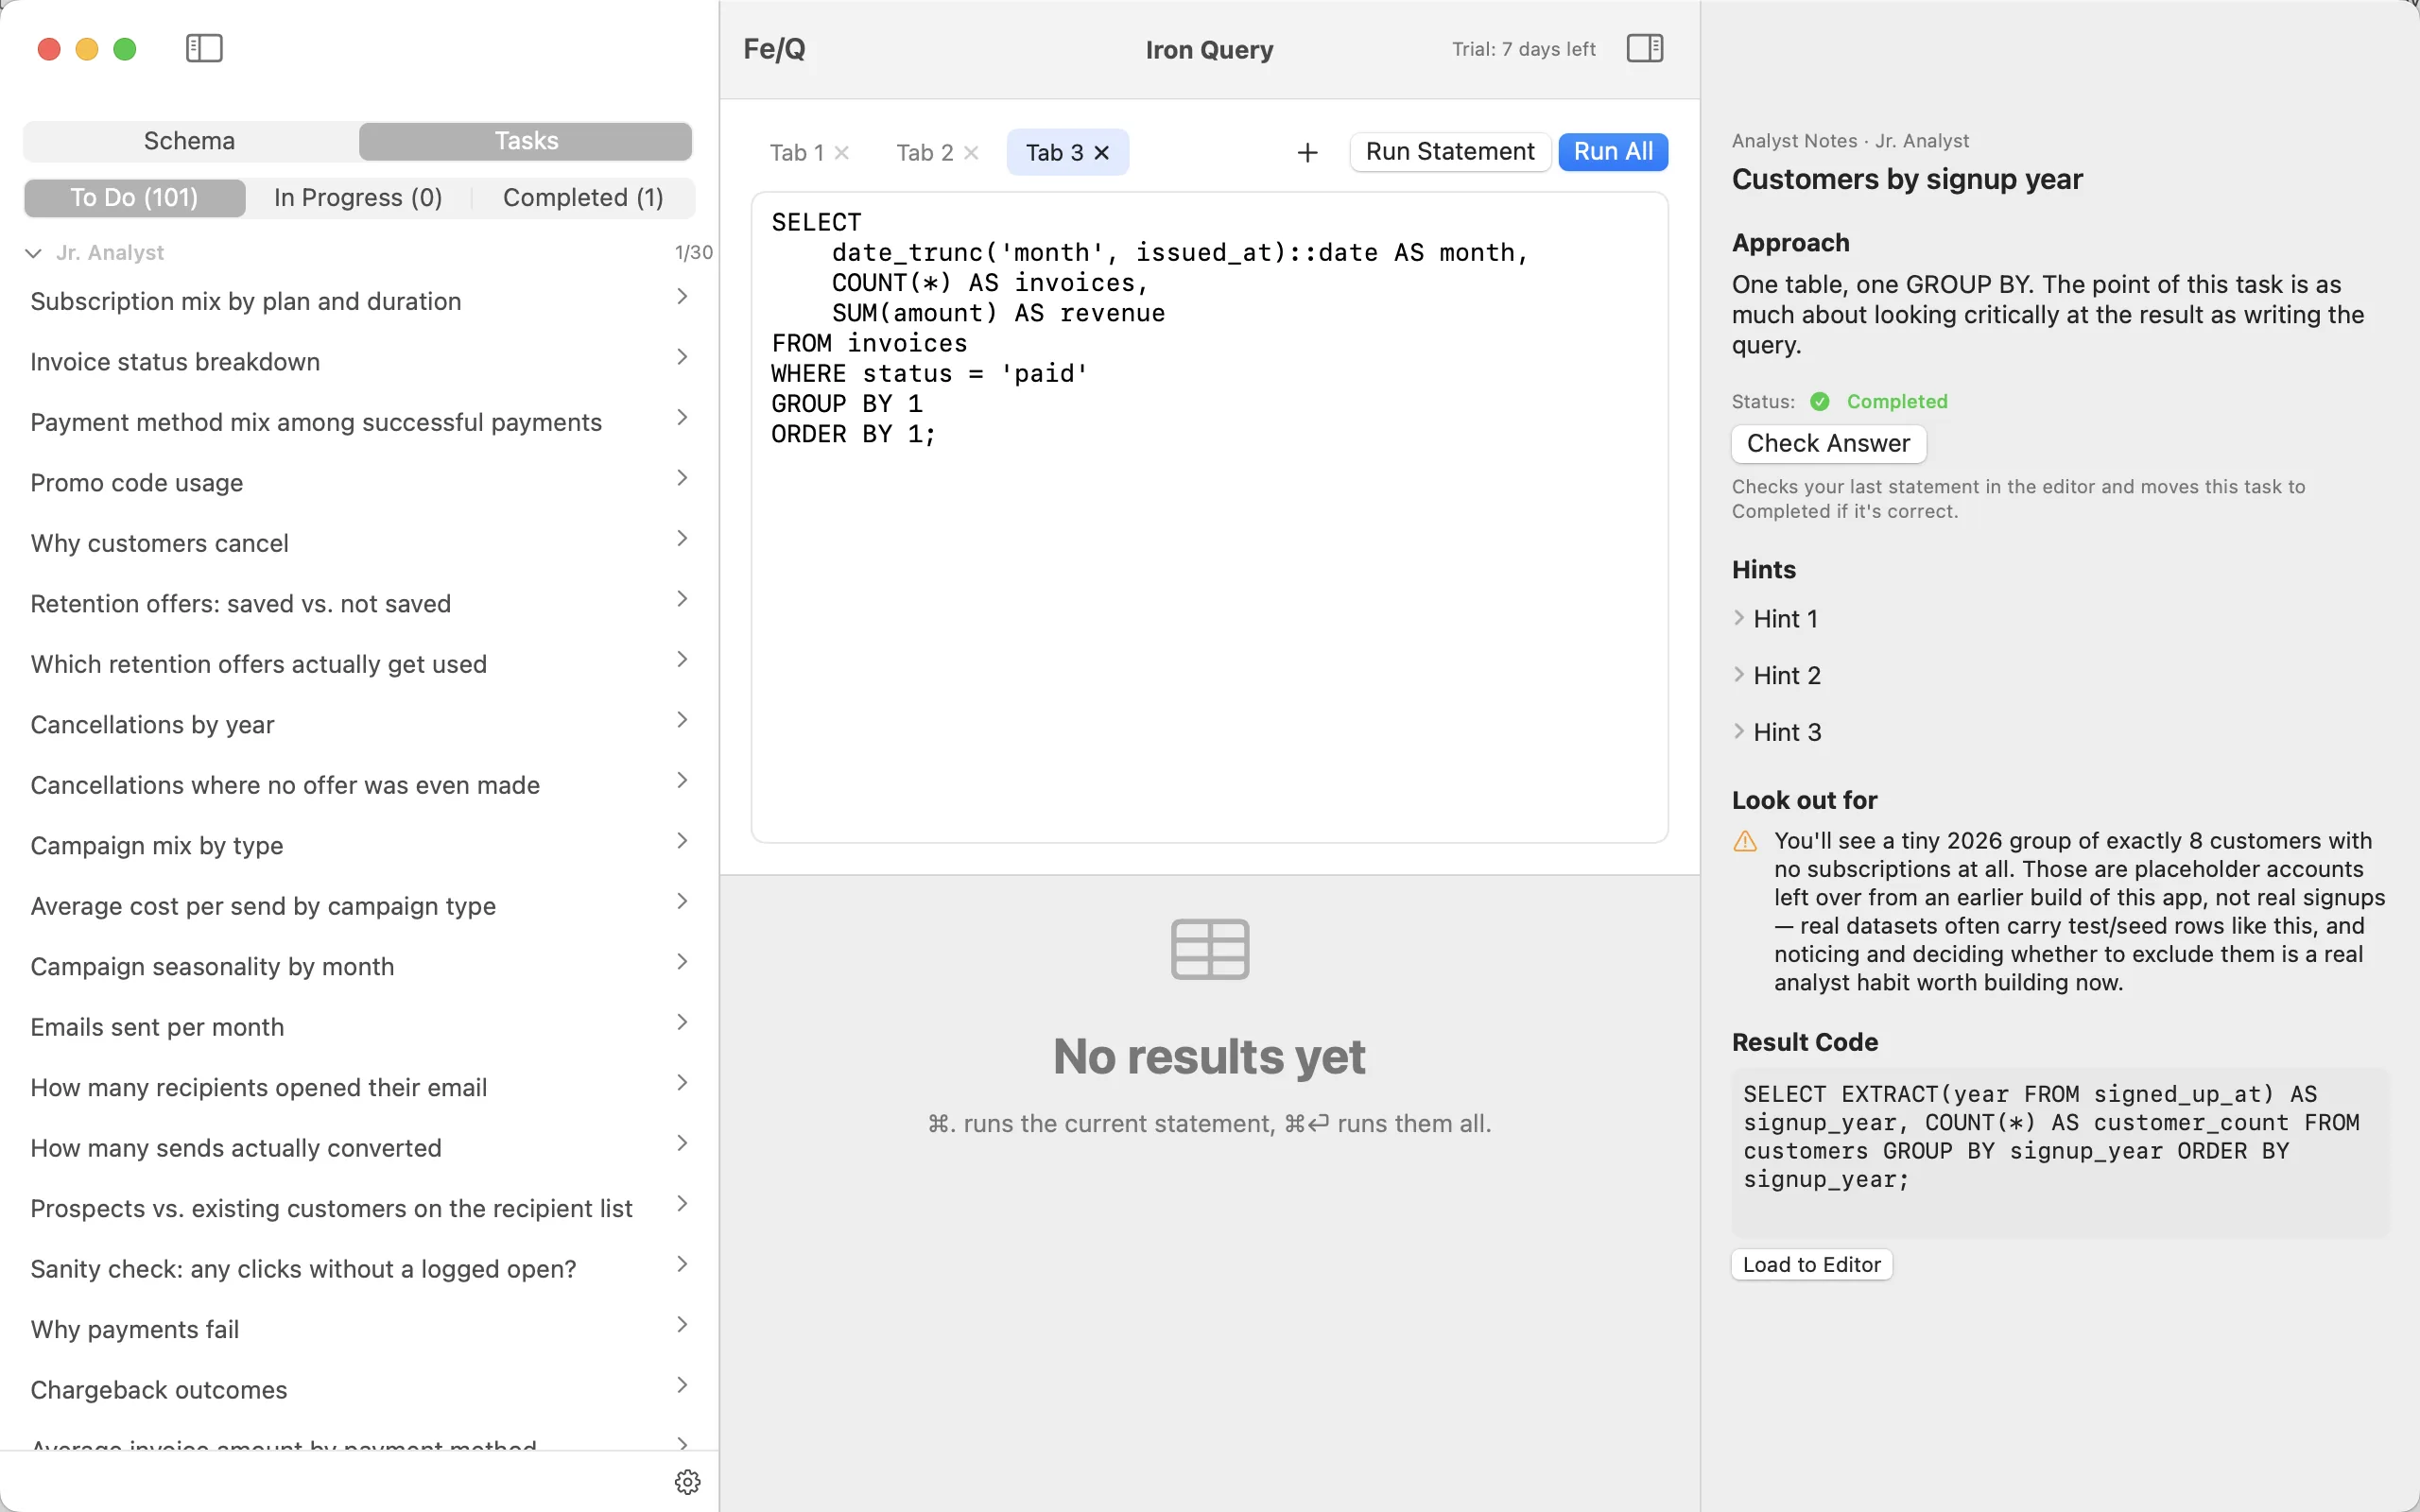Open Subscription mix by plan and duration task
Viewport: 2420px width, 1512px height.
tap(359, 301)
